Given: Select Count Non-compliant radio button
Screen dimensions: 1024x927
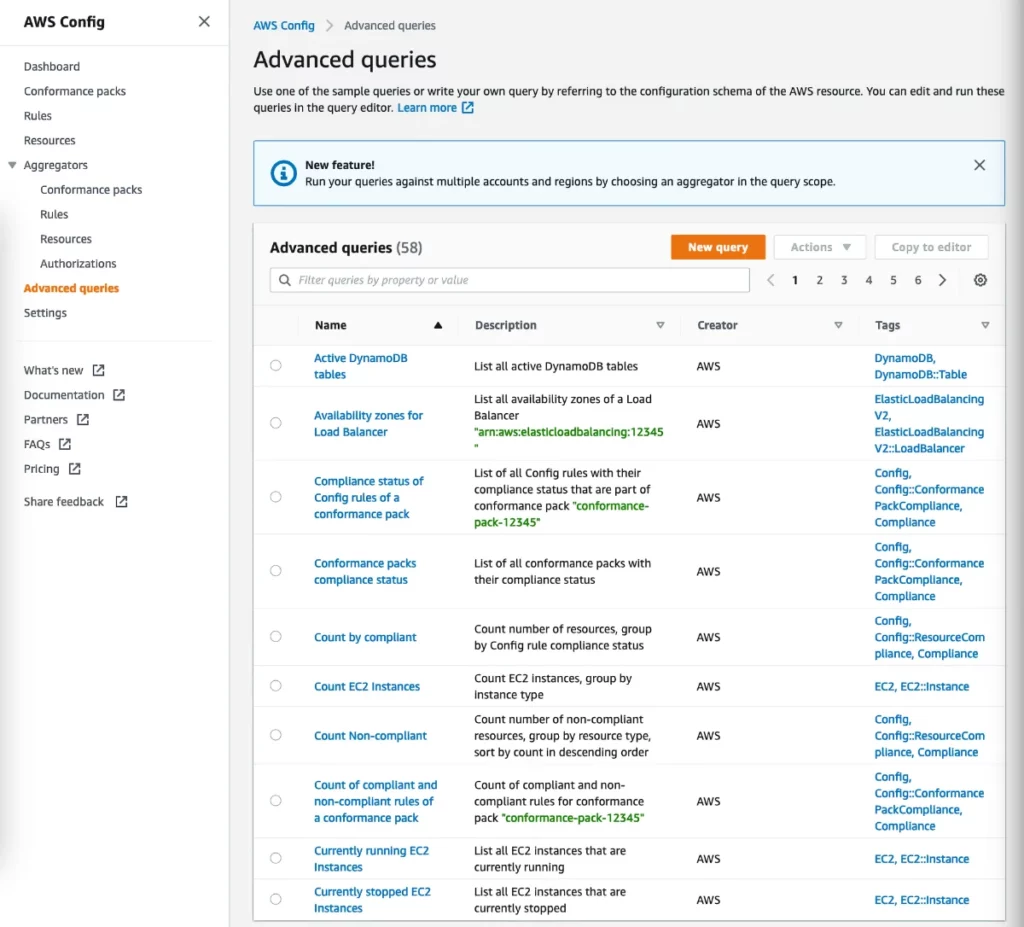Looking at the screenshot, I should coord(276,735).
